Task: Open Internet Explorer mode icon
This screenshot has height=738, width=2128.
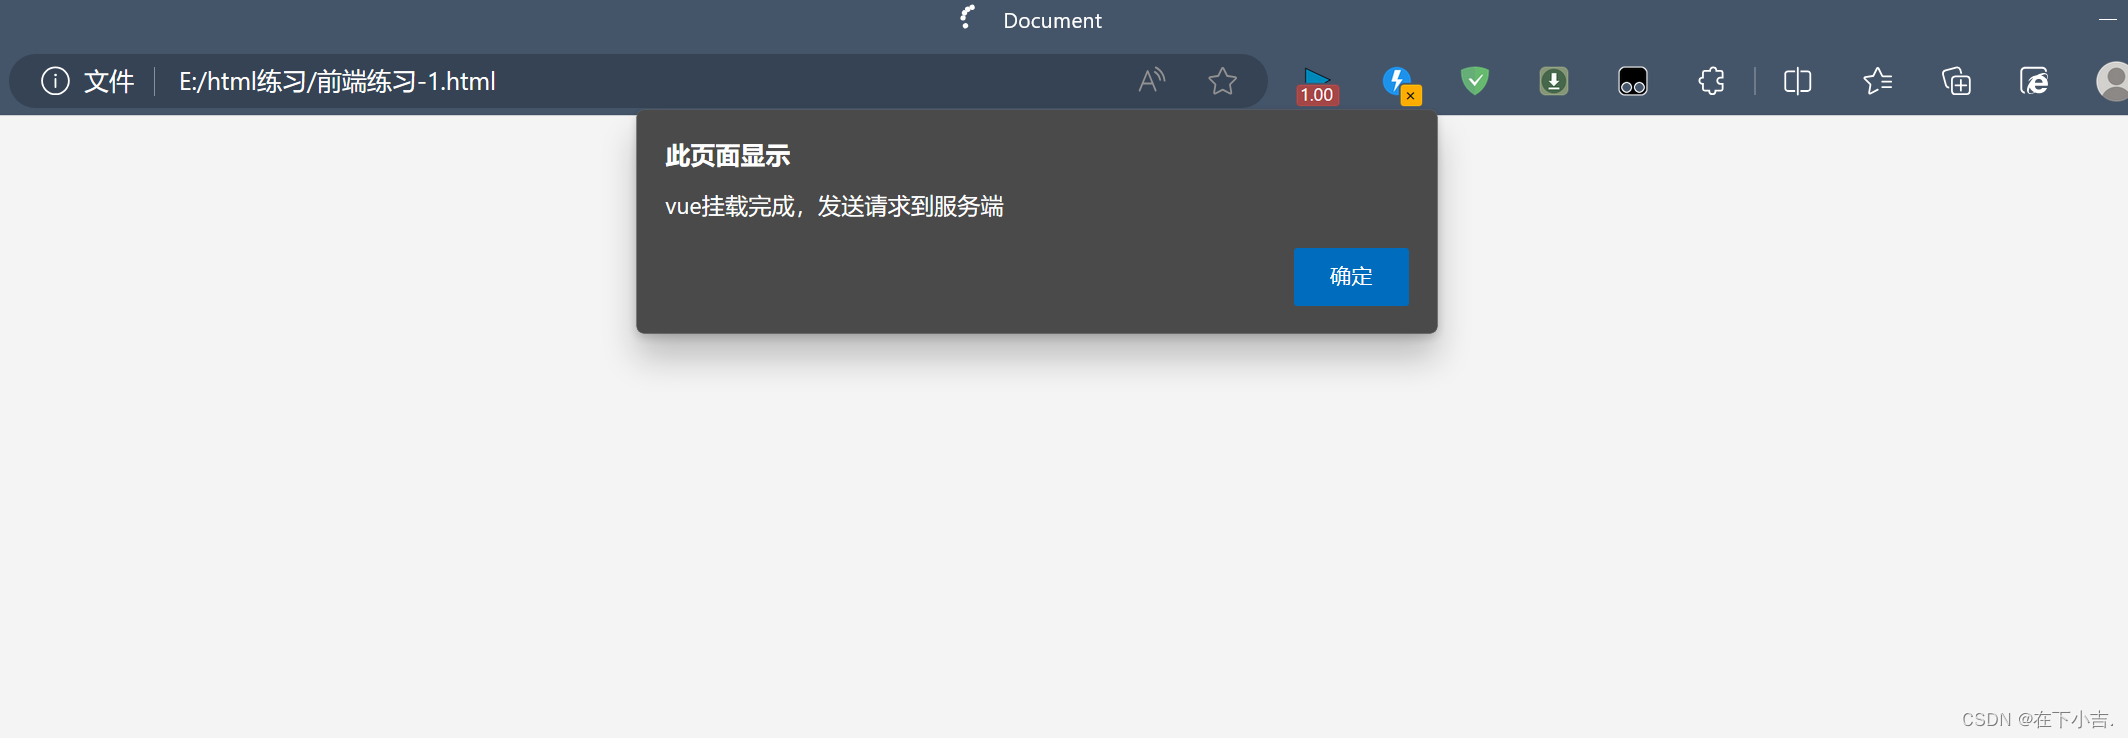Action: (x=2035, y=81)
